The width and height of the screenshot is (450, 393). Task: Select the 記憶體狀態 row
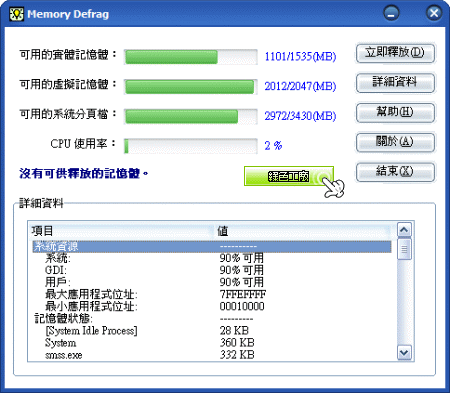coord(212,319)
